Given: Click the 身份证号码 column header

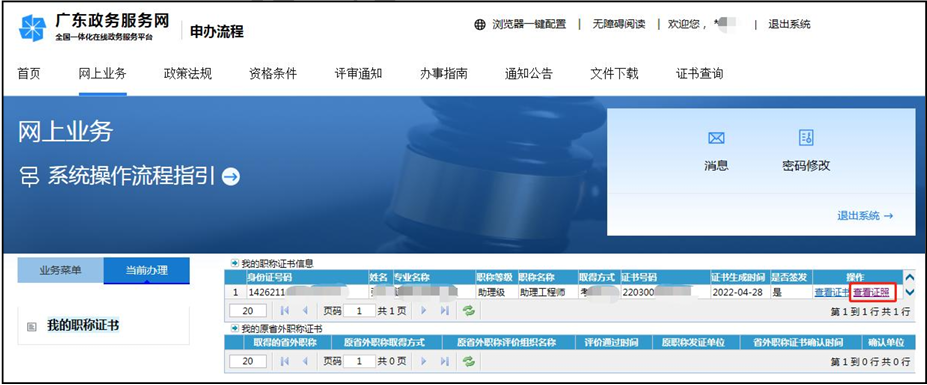Looking at the screenshot, I should coord(307,277).
